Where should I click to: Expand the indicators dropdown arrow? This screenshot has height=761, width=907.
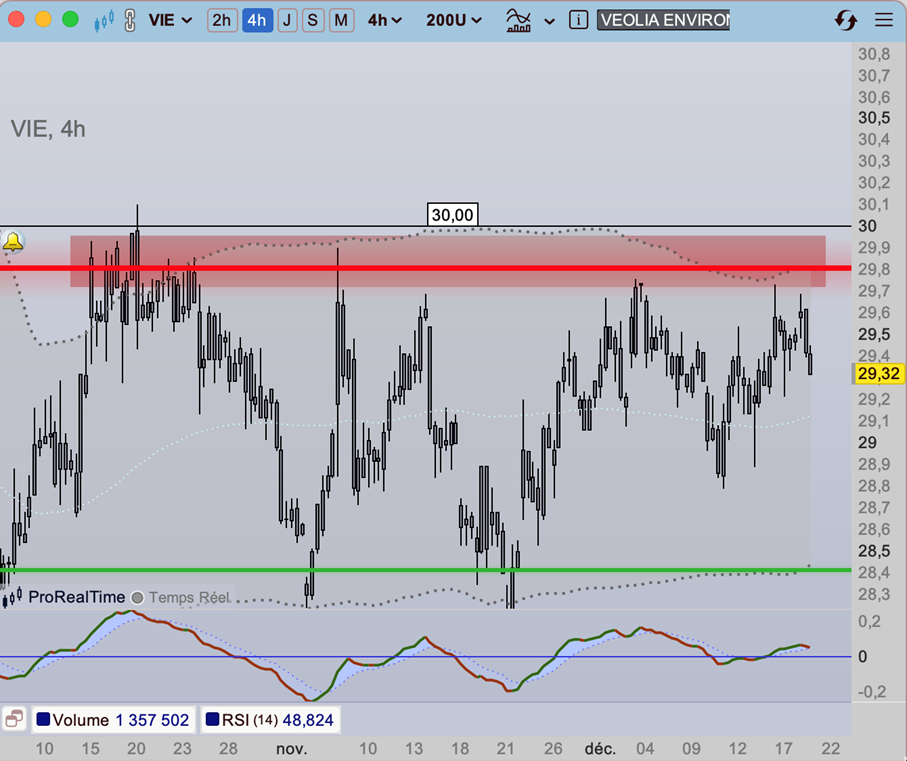click(549, 21)
